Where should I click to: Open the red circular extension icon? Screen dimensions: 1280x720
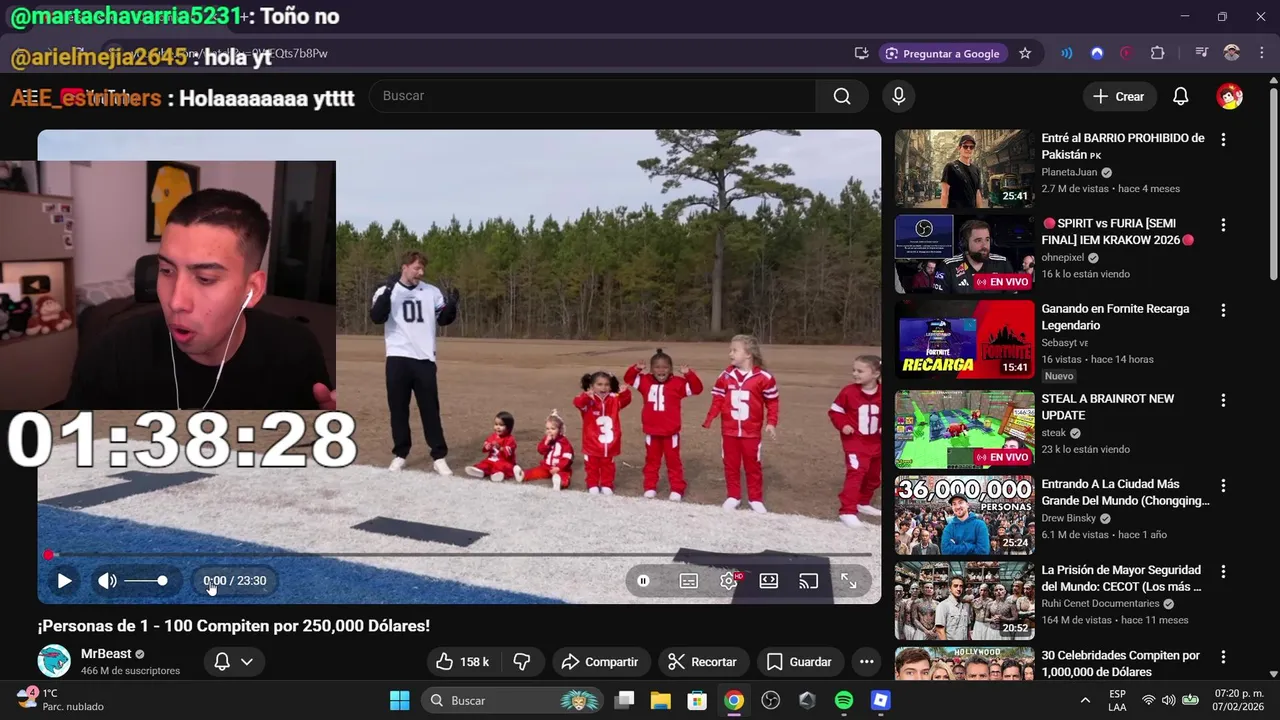1127,53
